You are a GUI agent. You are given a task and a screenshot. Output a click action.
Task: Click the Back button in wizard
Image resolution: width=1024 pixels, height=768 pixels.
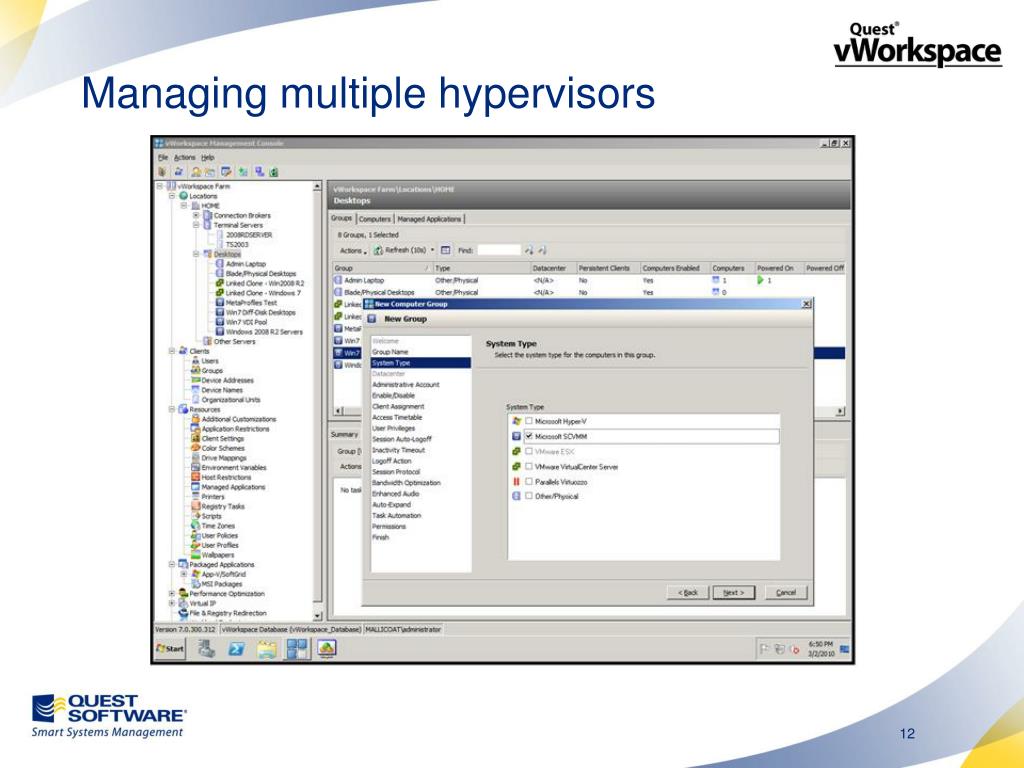pos(688,592)
